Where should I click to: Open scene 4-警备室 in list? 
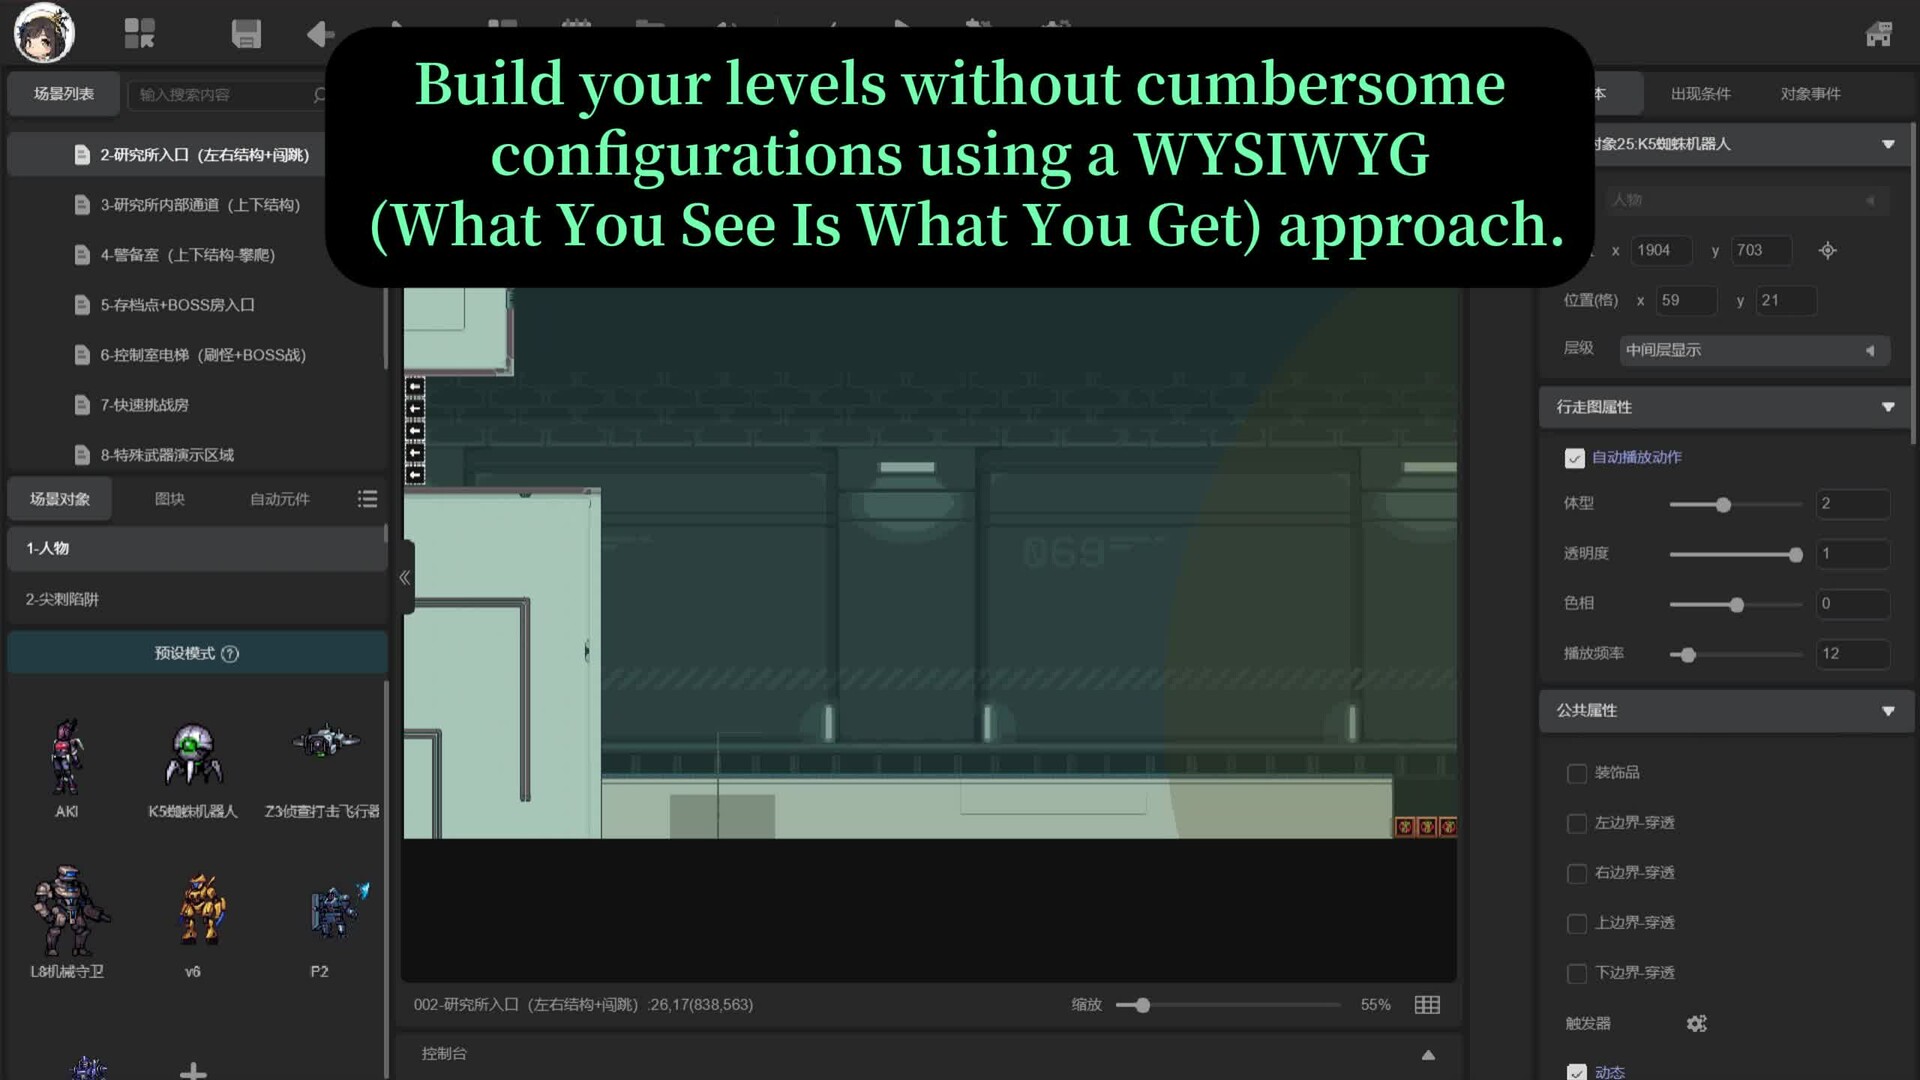[187, 255]
